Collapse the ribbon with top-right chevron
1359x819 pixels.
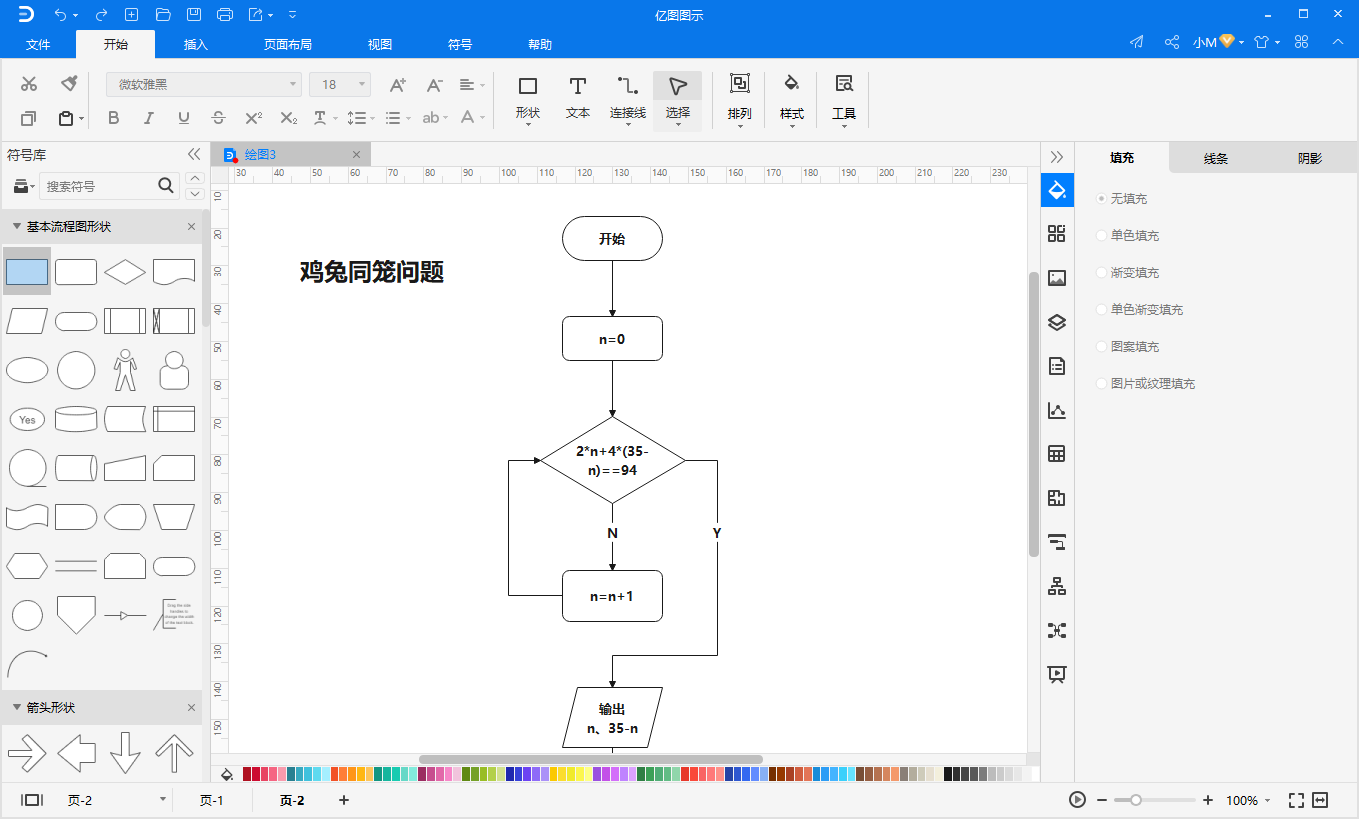click(1338, 42)
